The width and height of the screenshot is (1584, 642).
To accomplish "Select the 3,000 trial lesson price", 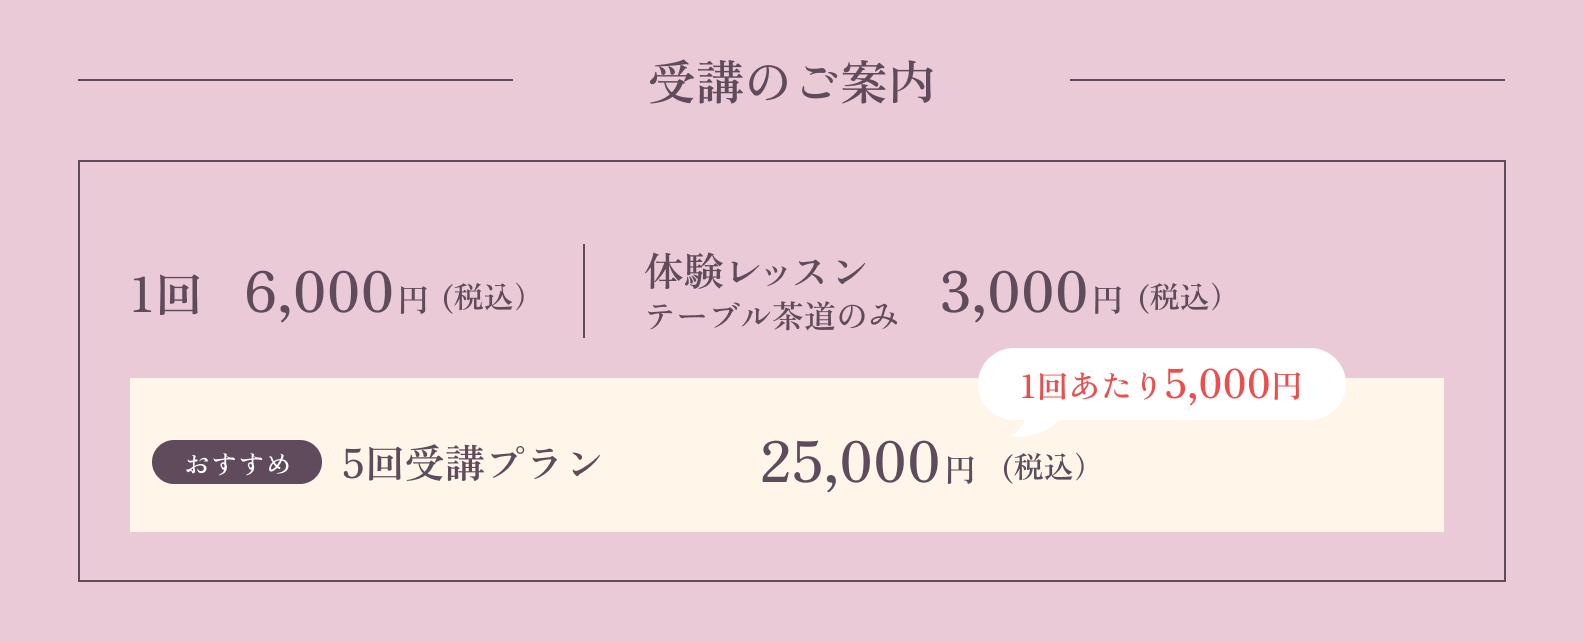I will [1013, 294].
